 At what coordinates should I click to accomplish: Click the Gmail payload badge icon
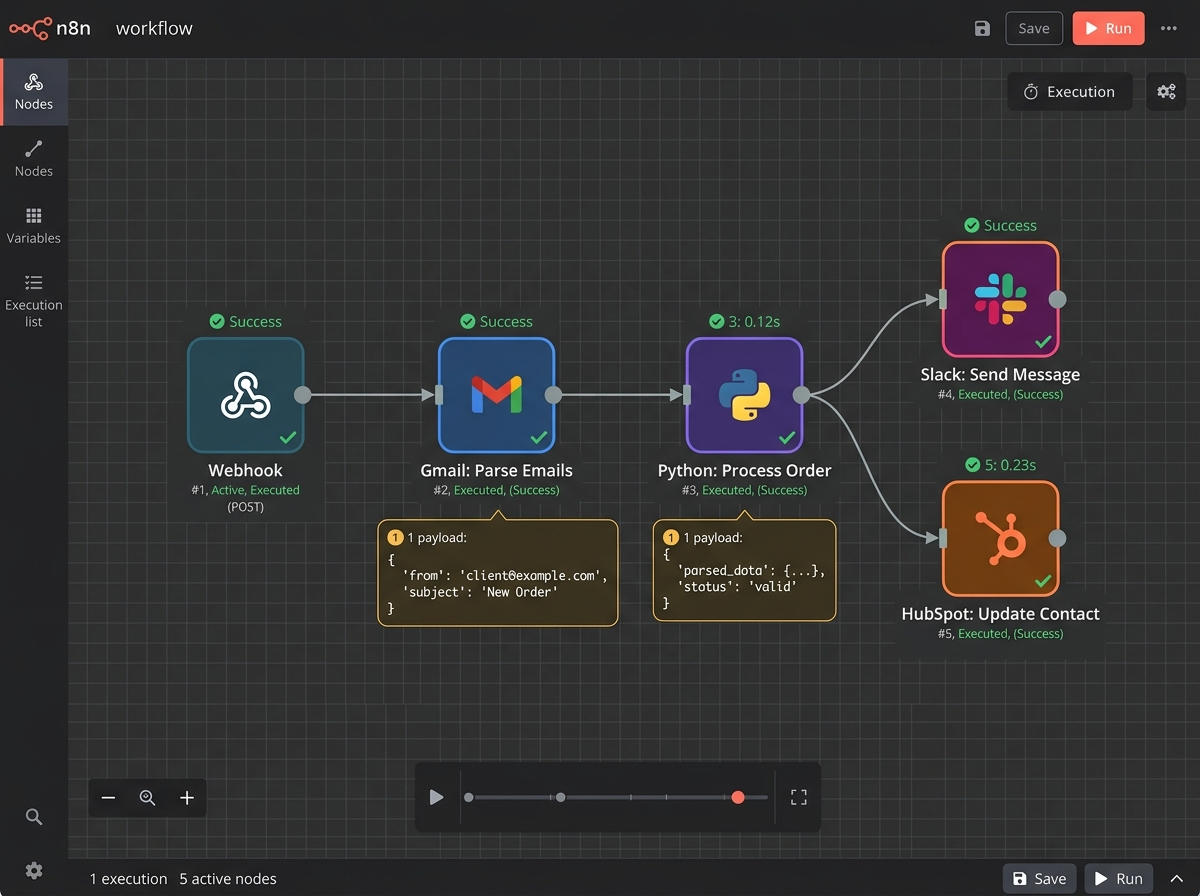[394, 537]
